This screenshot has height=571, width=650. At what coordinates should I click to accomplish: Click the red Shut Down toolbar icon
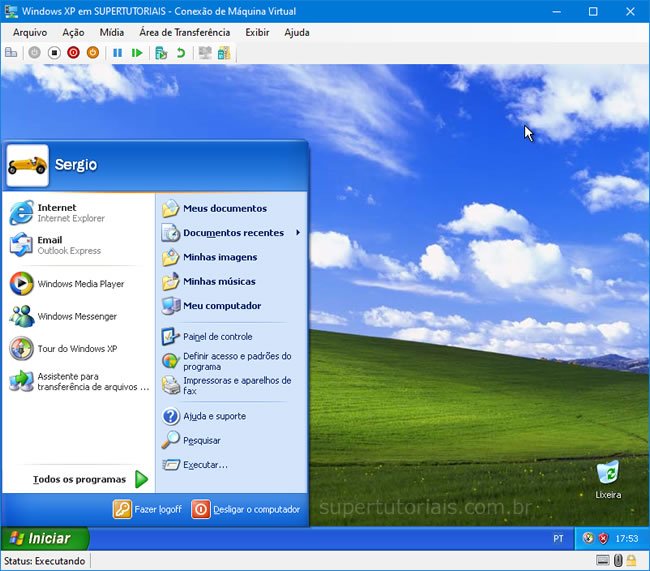[x=73, y=52]
